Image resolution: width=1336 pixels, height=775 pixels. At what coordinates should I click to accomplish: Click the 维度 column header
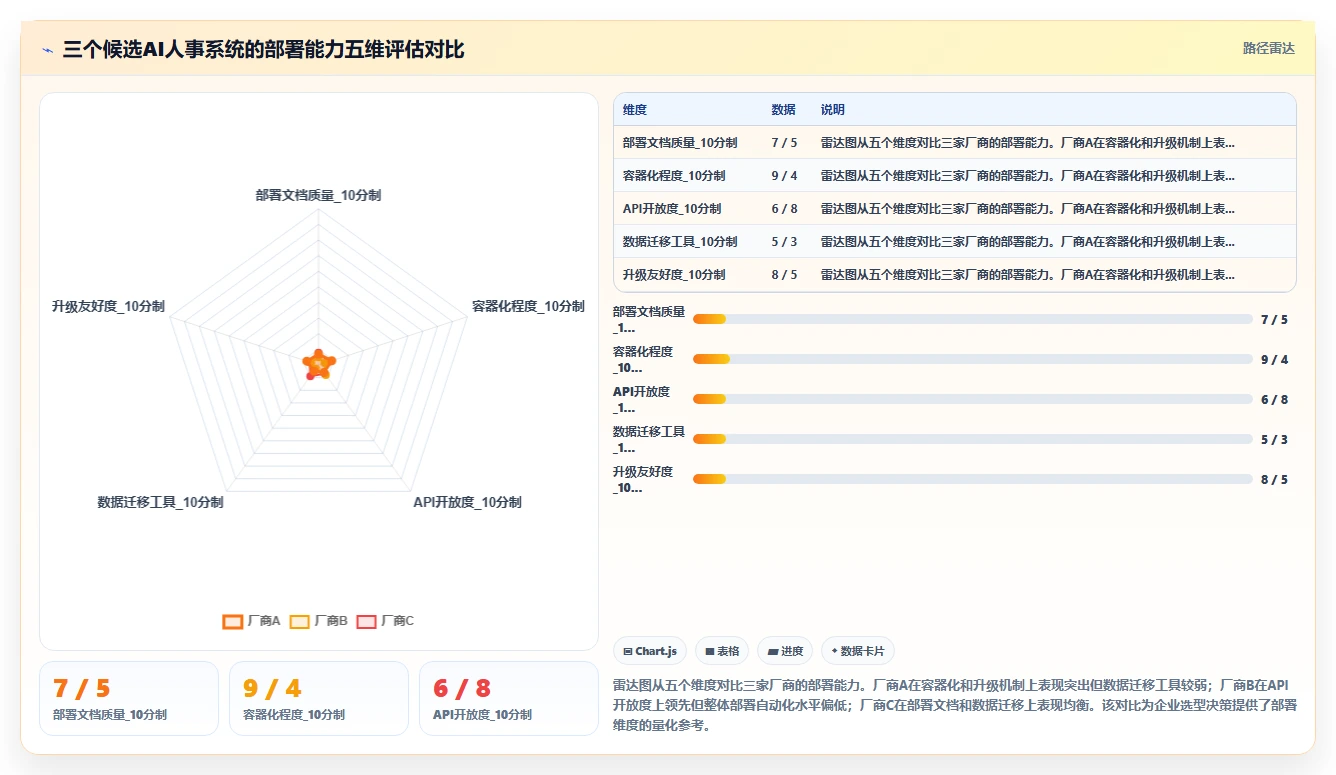(635, 110)
